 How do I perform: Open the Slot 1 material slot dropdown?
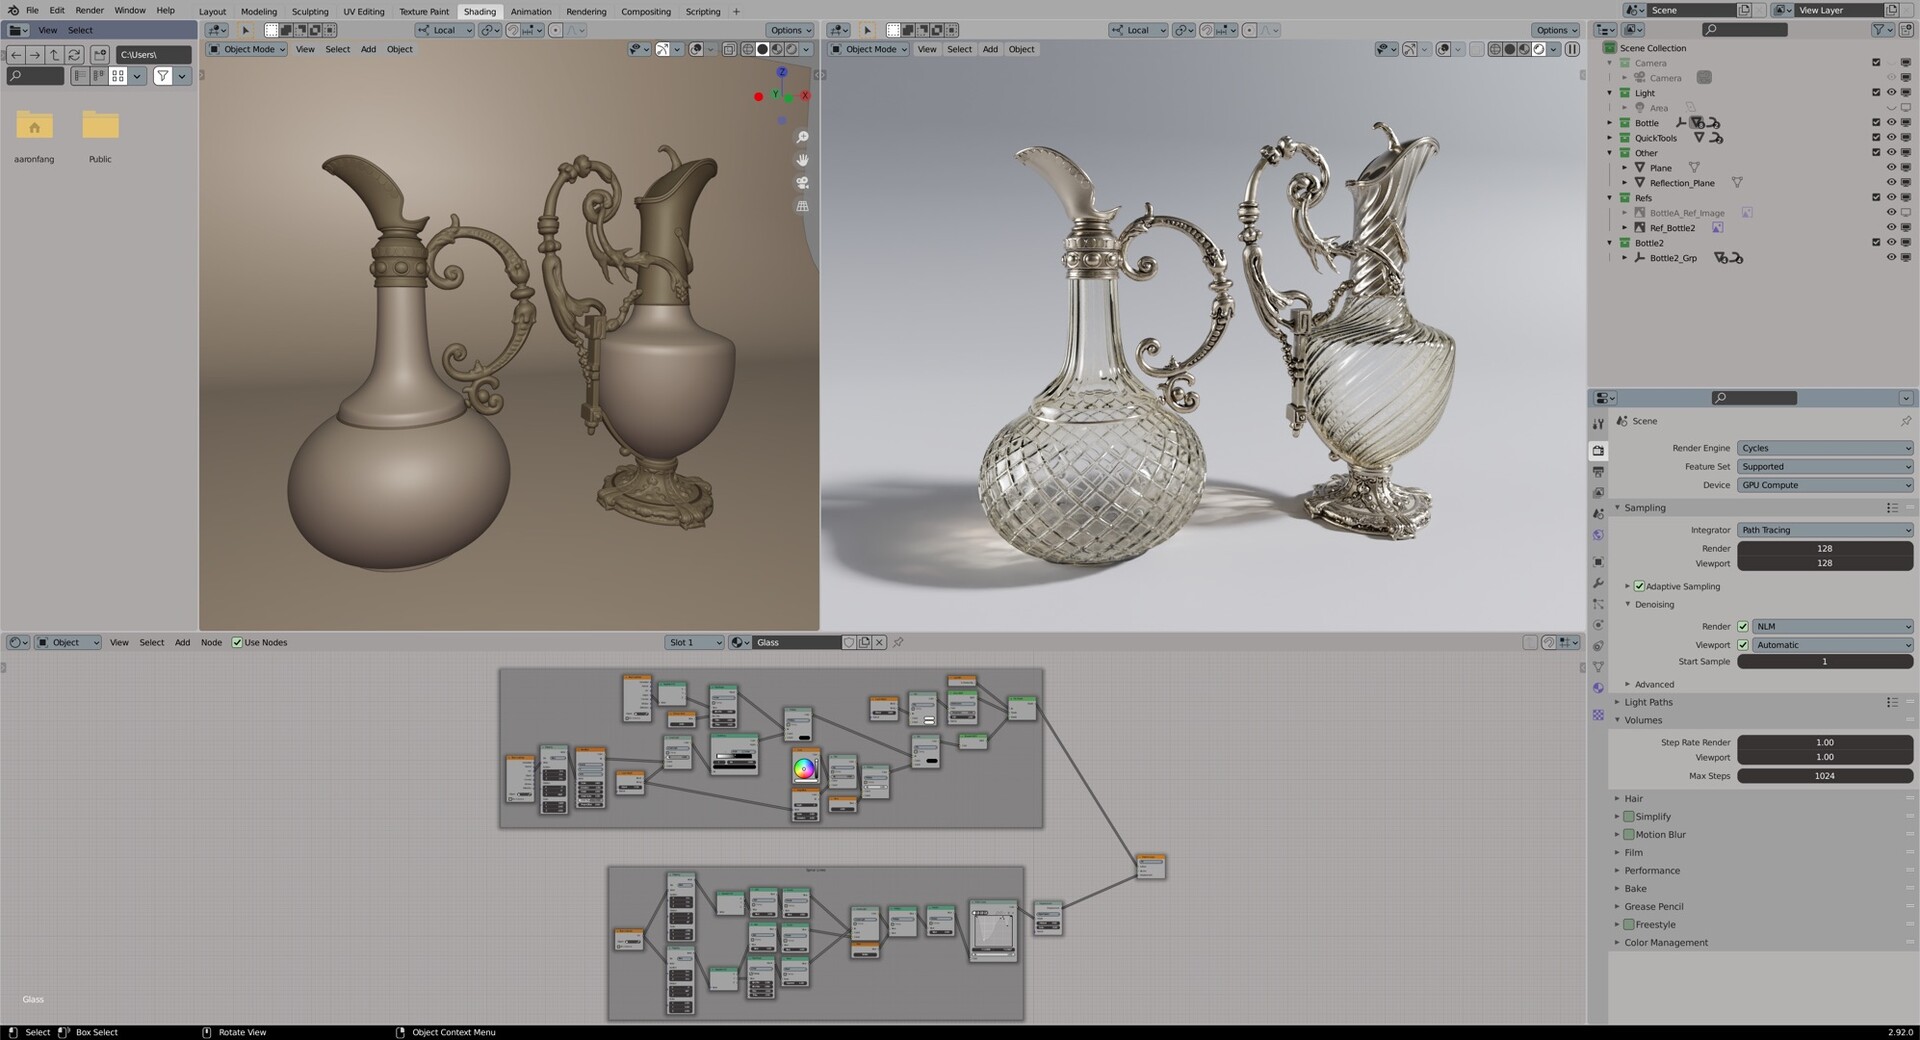694,642
